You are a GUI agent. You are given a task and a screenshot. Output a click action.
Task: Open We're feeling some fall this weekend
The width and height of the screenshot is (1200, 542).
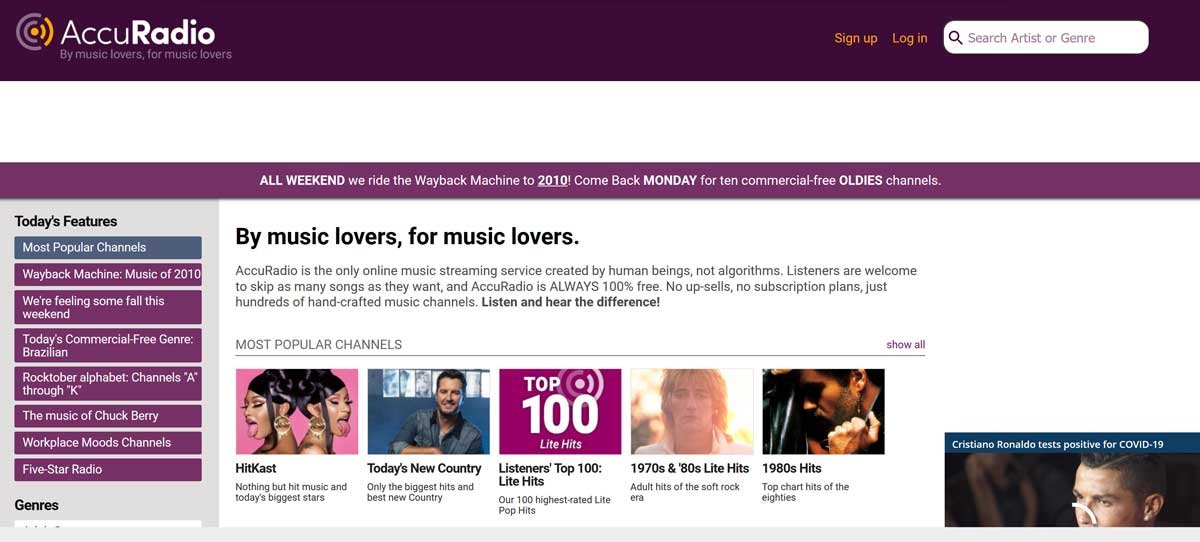pos(108,307)
